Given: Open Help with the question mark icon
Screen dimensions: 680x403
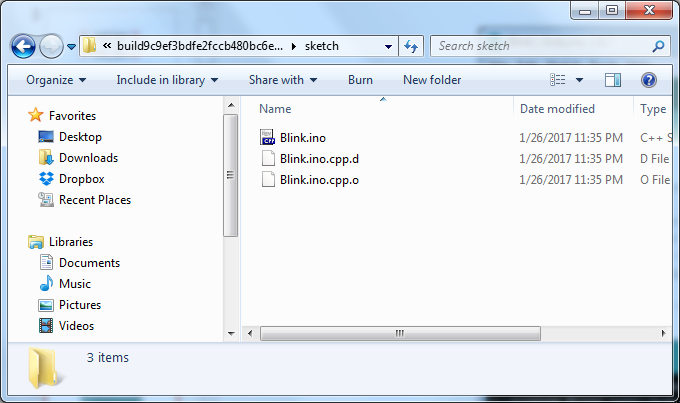Looking at the screenshot, I should 649,80.
